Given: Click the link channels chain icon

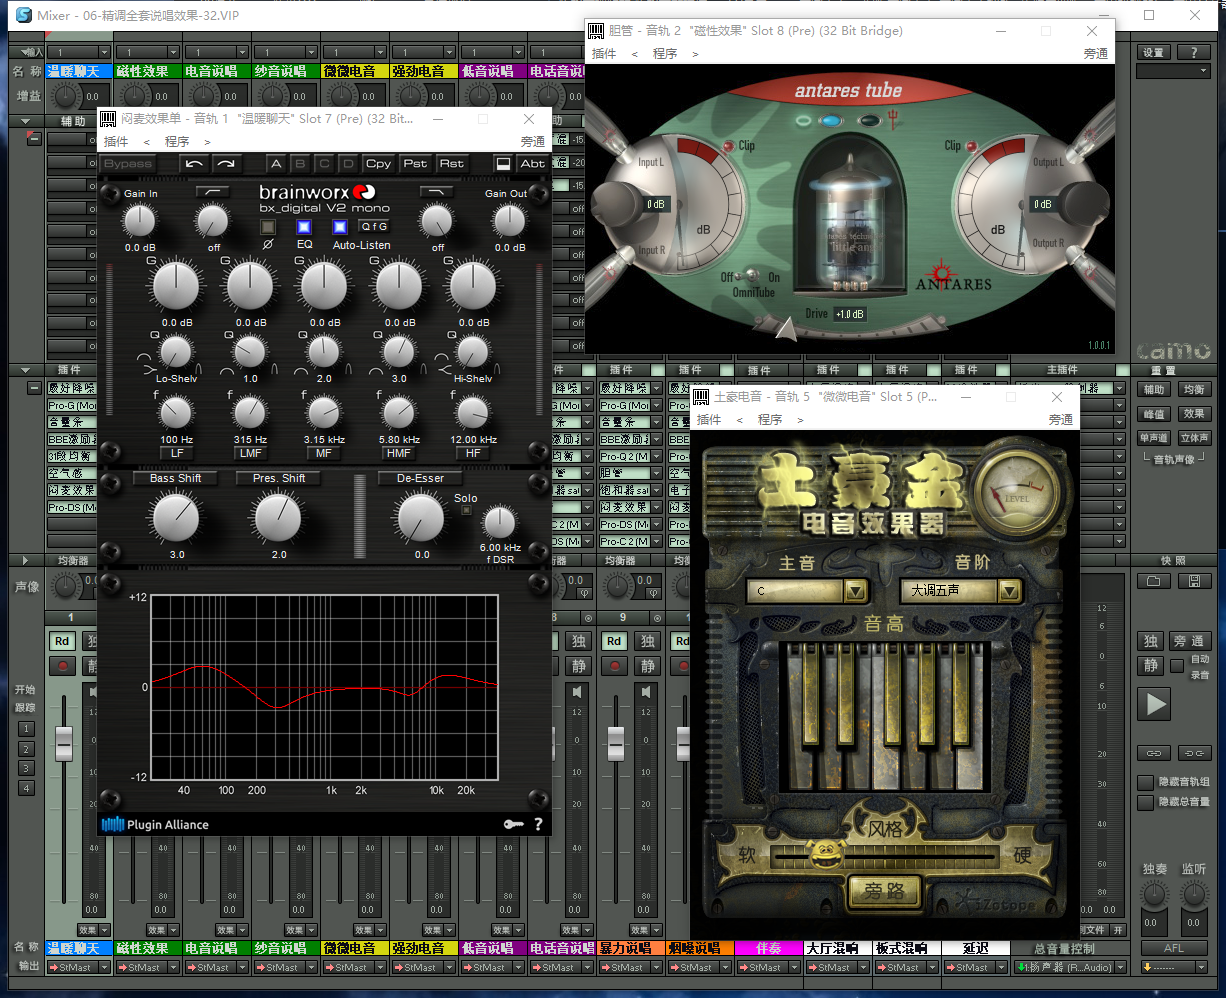Looking at the screenshot, I should coord(1153,752).
